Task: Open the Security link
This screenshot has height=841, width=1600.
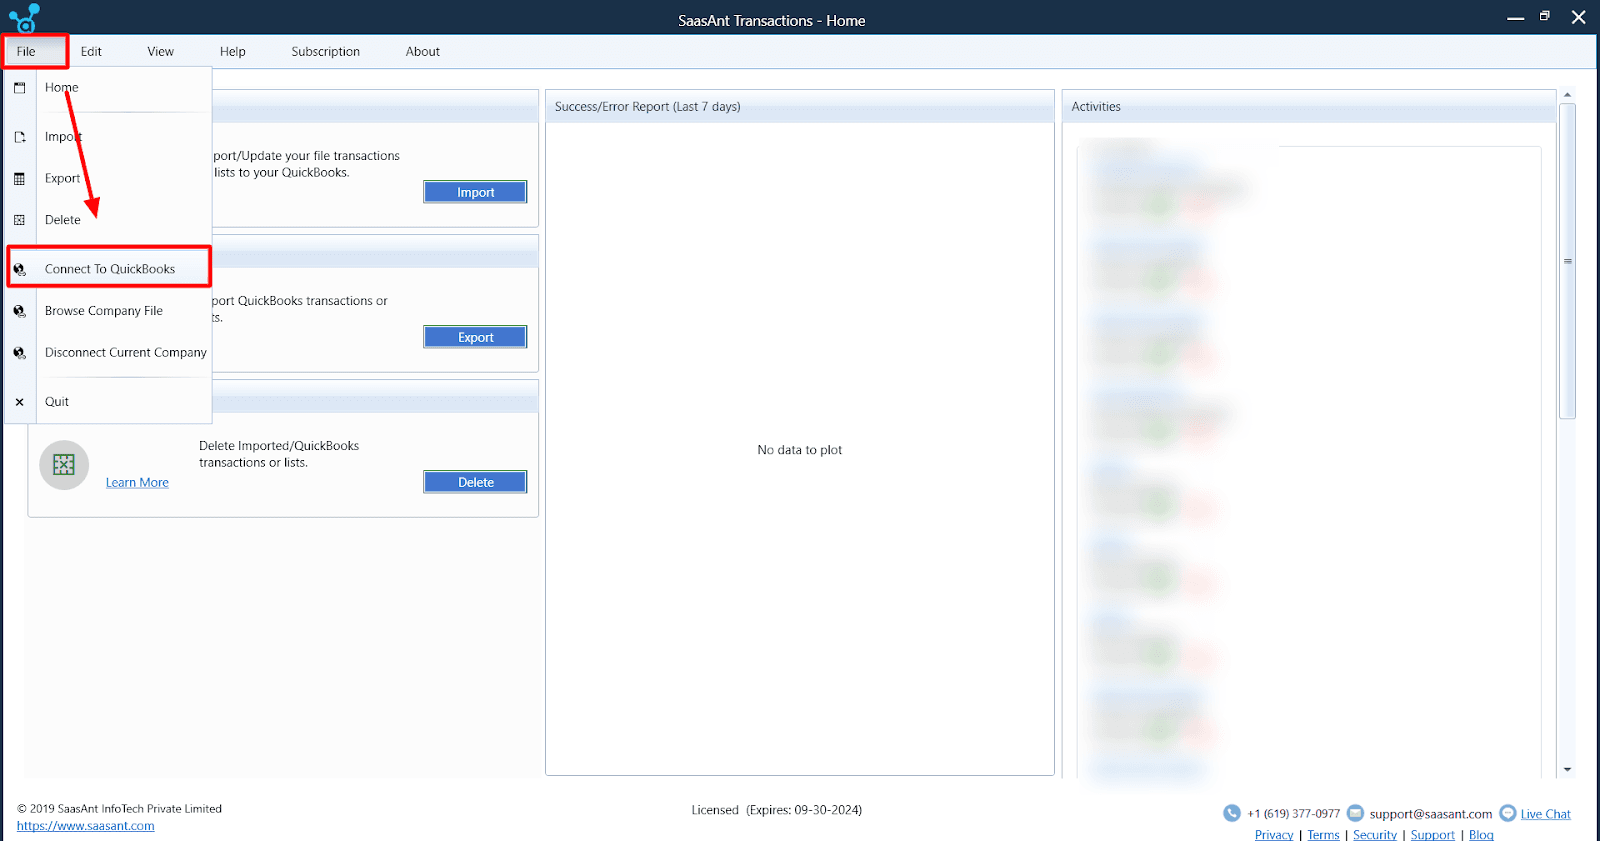Action: pyautogui.click(x=1375, y=835)
